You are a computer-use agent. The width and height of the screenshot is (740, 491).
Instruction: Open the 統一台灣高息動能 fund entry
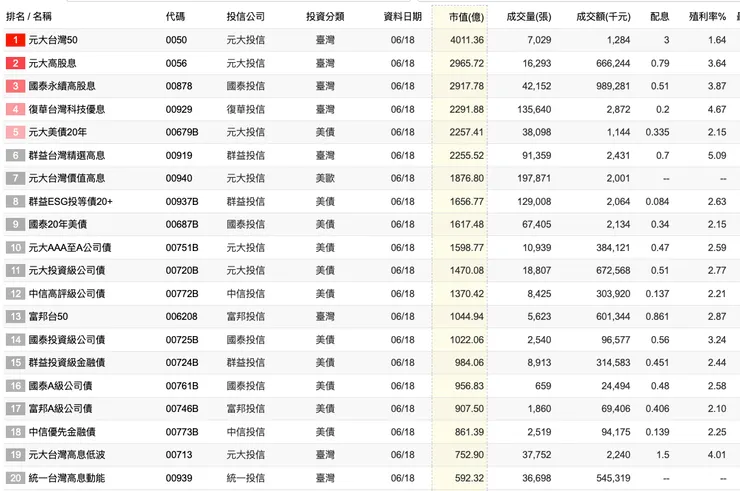[x=67, y=478]
